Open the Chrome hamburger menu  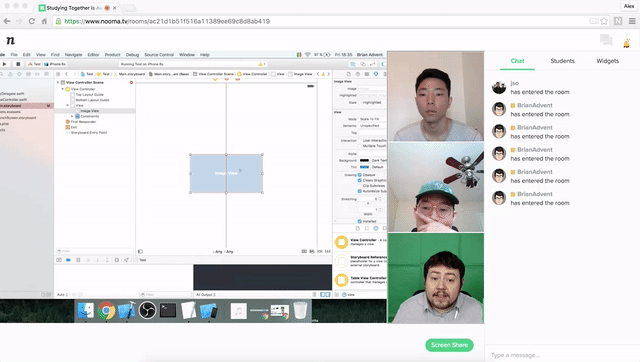tap(632, 21)
